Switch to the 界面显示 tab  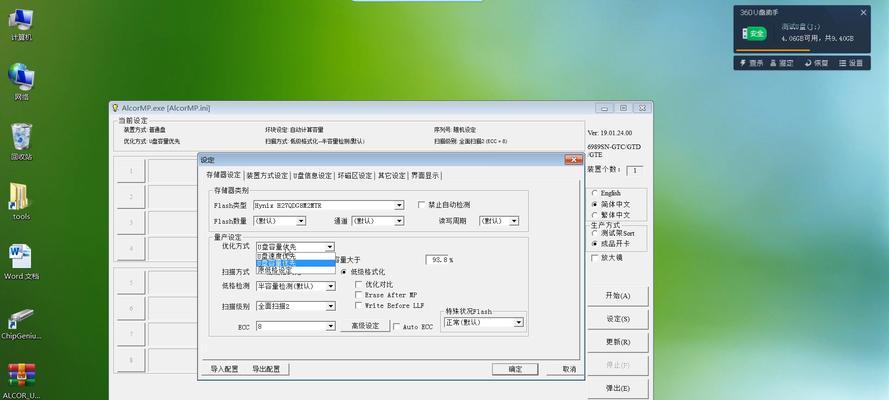[x=425, y=176]
